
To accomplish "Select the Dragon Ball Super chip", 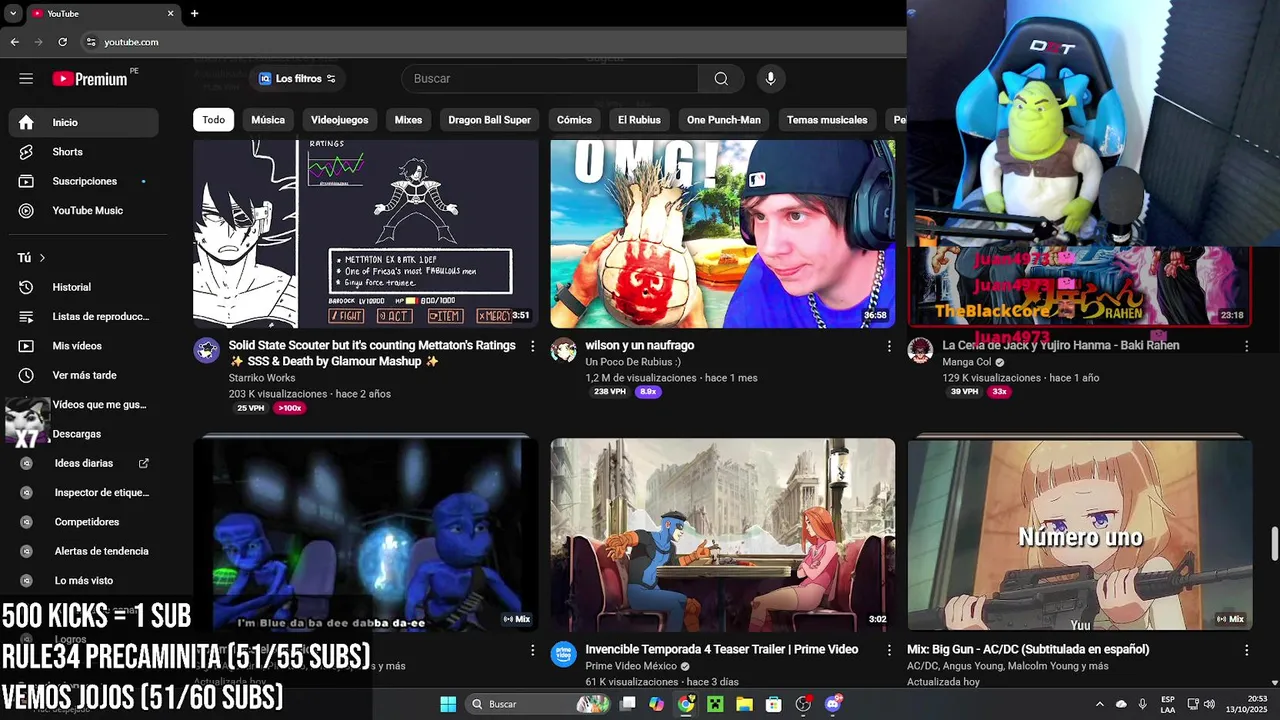I will coord(489,120).
